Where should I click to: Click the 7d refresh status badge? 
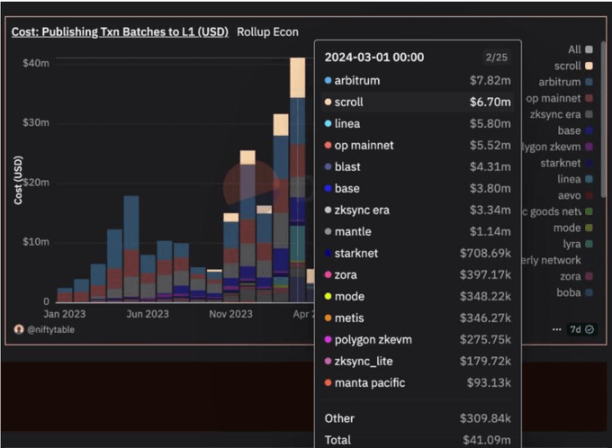(581, 329)
